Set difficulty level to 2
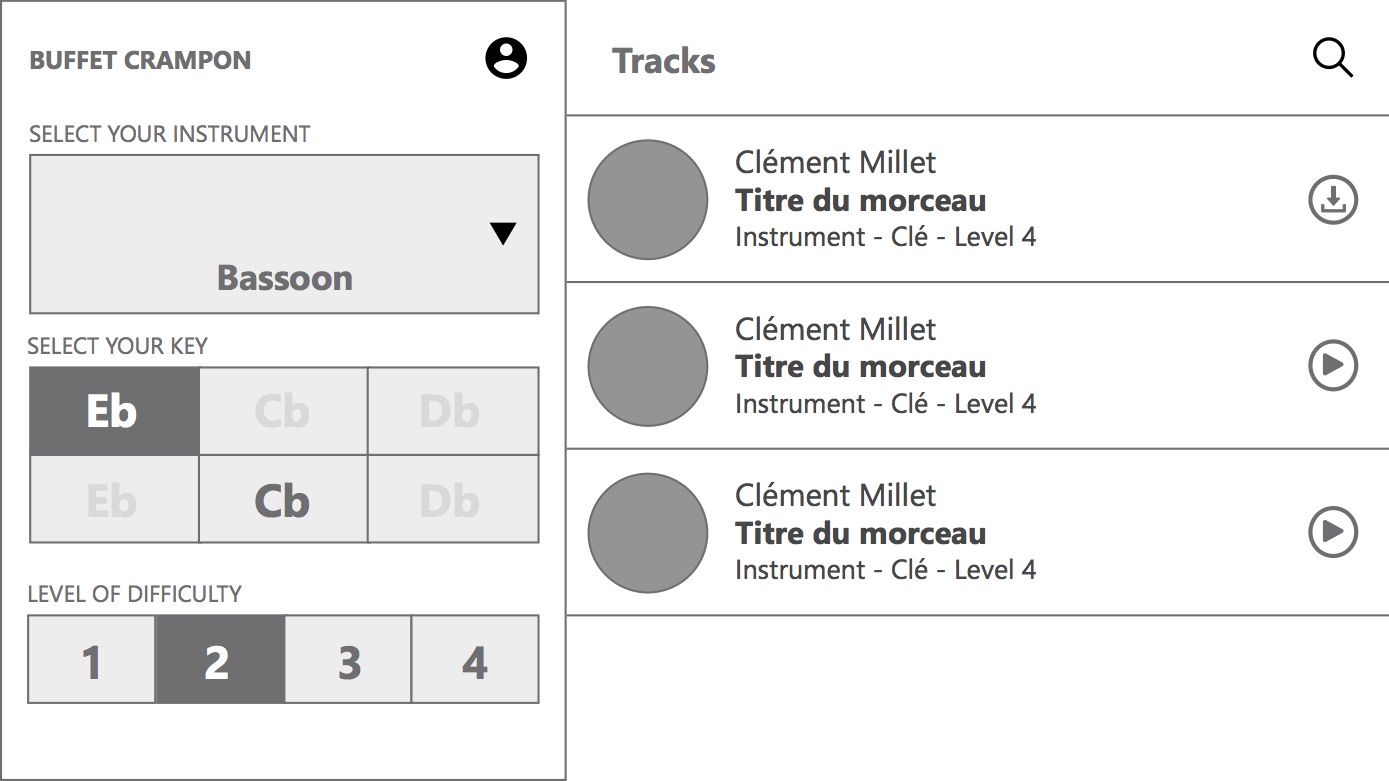Screen dimensions: 1389x781 tap(220, 660)
